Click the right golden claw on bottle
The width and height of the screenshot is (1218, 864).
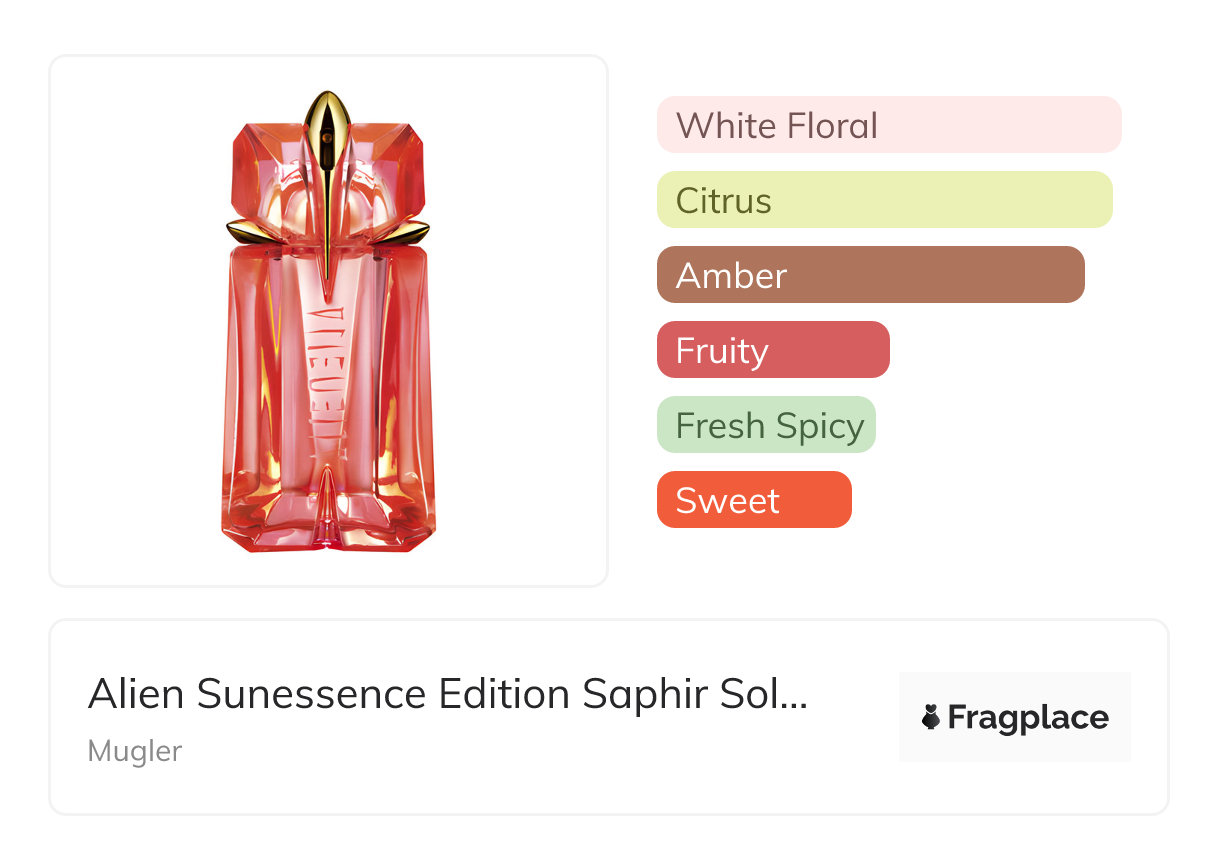[x=411, y=232]
